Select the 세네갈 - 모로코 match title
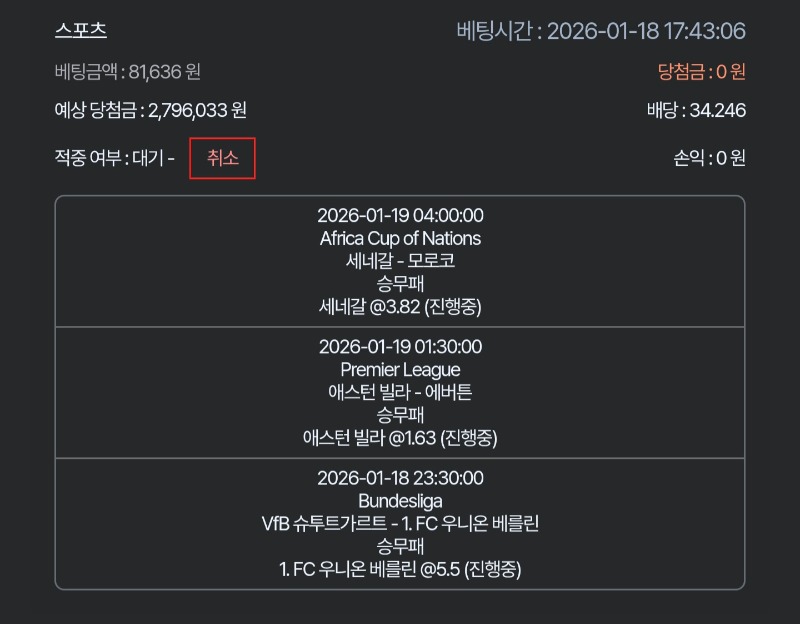Image resolution: width=800 pixels, height=624 pixels. 400,261
